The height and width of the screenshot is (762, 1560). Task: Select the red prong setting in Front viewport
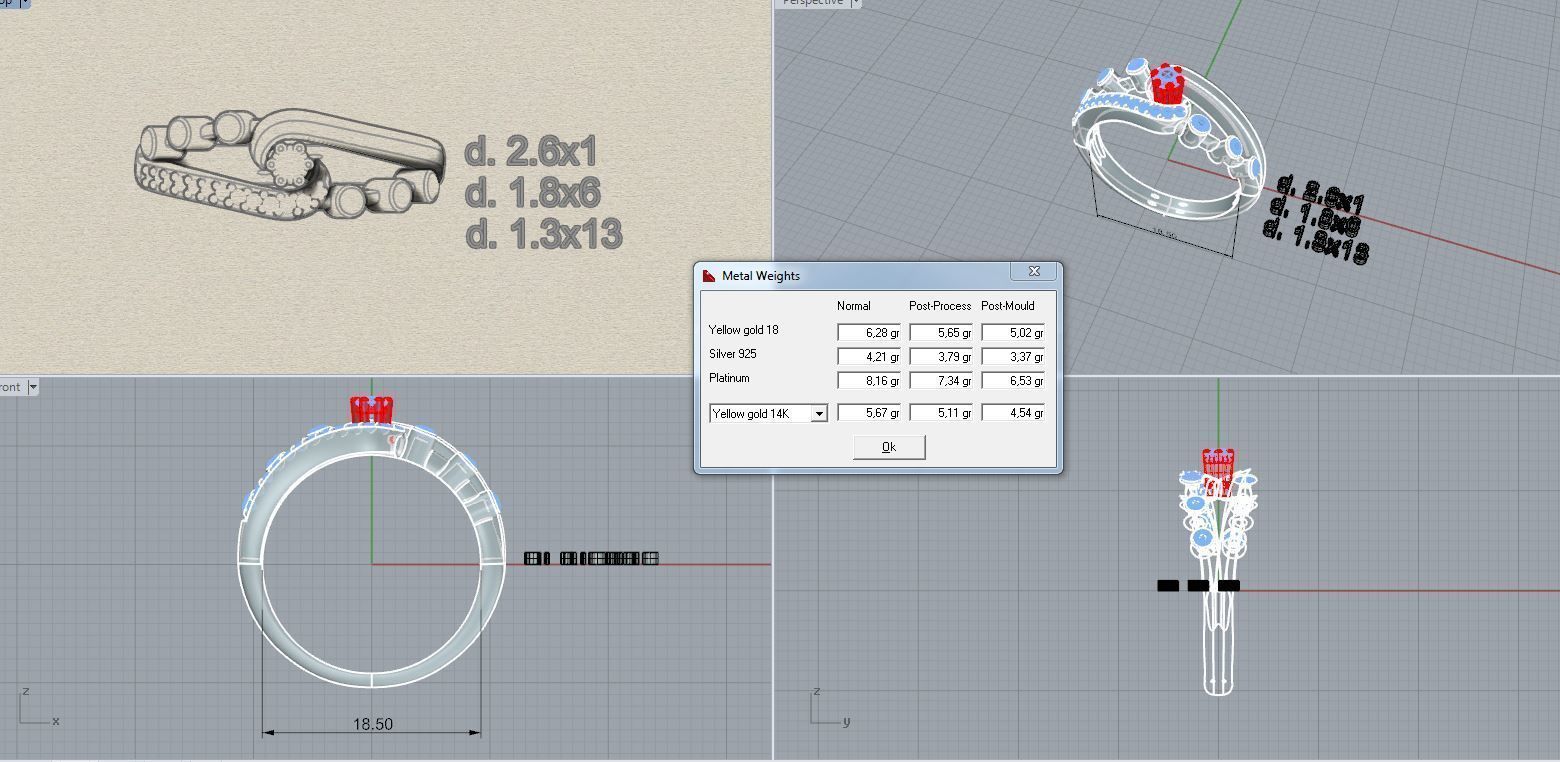[x=372, y=408]
